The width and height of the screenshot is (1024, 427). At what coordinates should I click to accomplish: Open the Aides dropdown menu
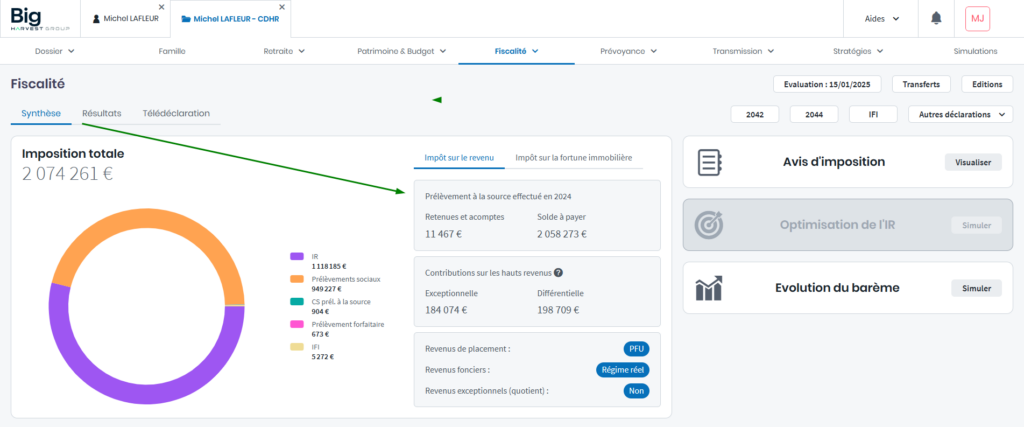coord(881,18)
